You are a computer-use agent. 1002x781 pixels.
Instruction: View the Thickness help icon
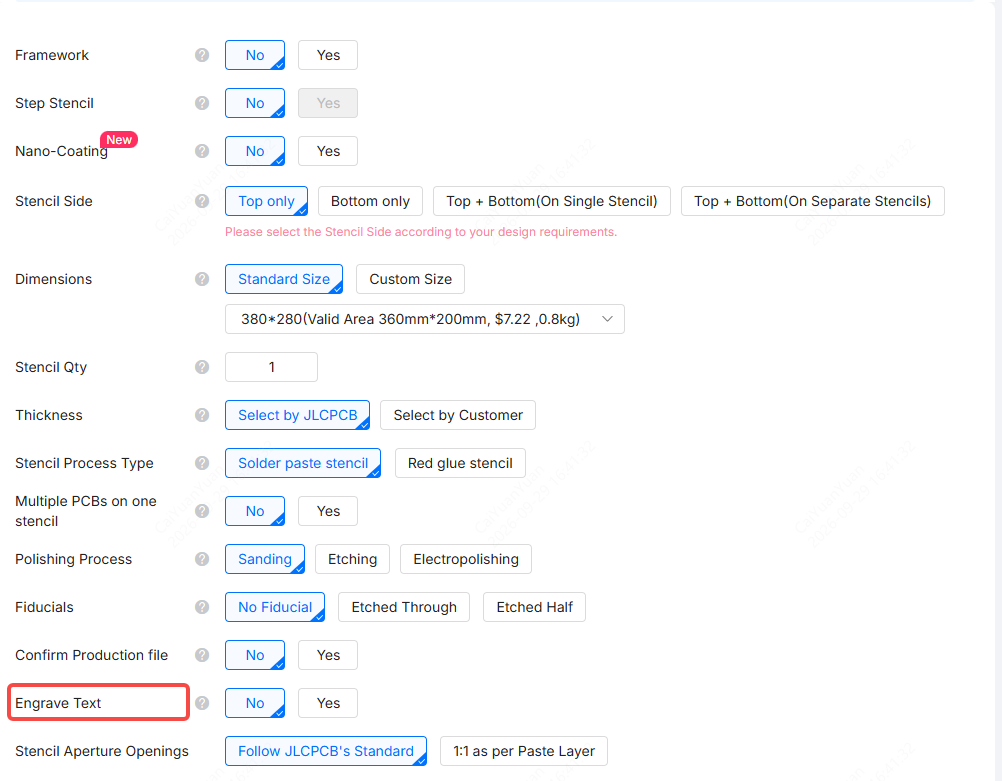pyautogui.click(x=202, y=415)
